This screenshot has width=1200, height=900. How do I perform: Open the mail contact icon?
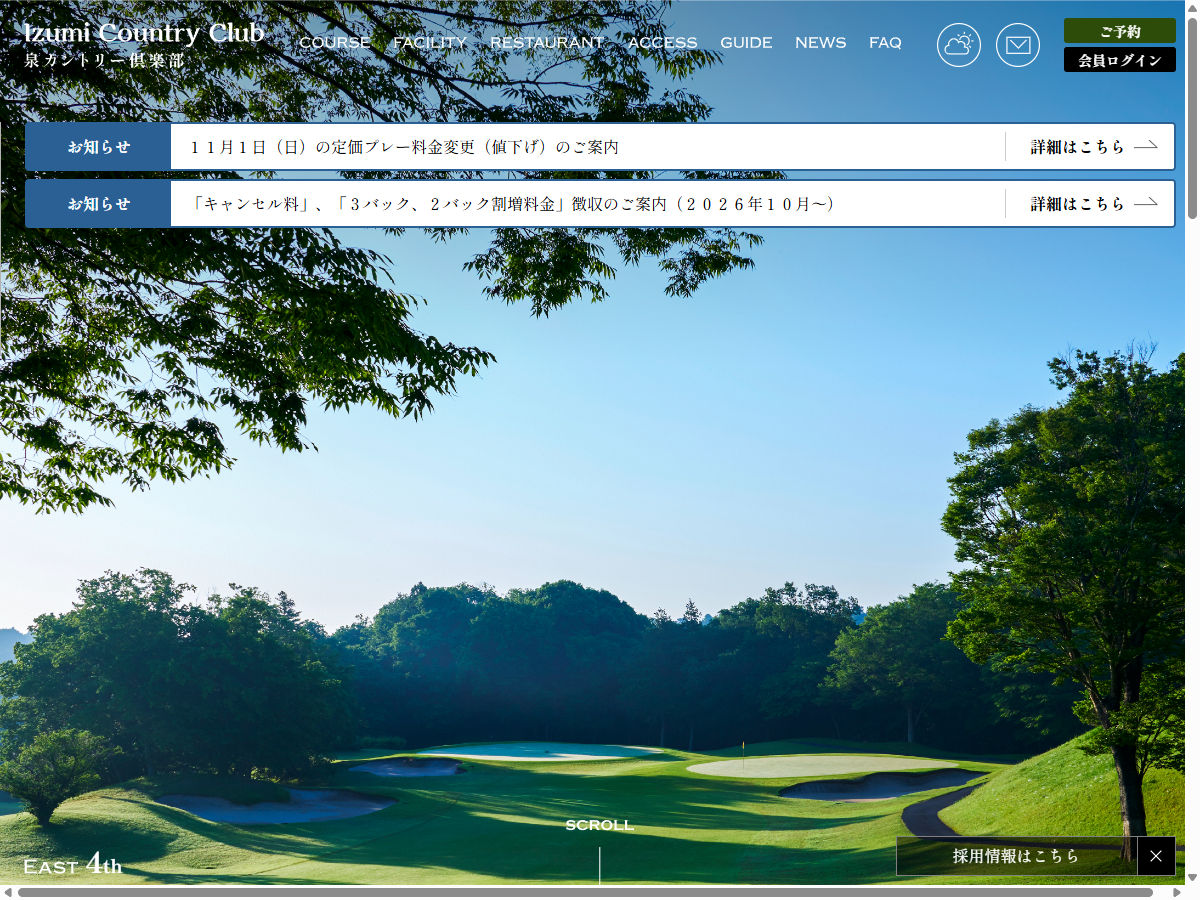(1018, 45)
